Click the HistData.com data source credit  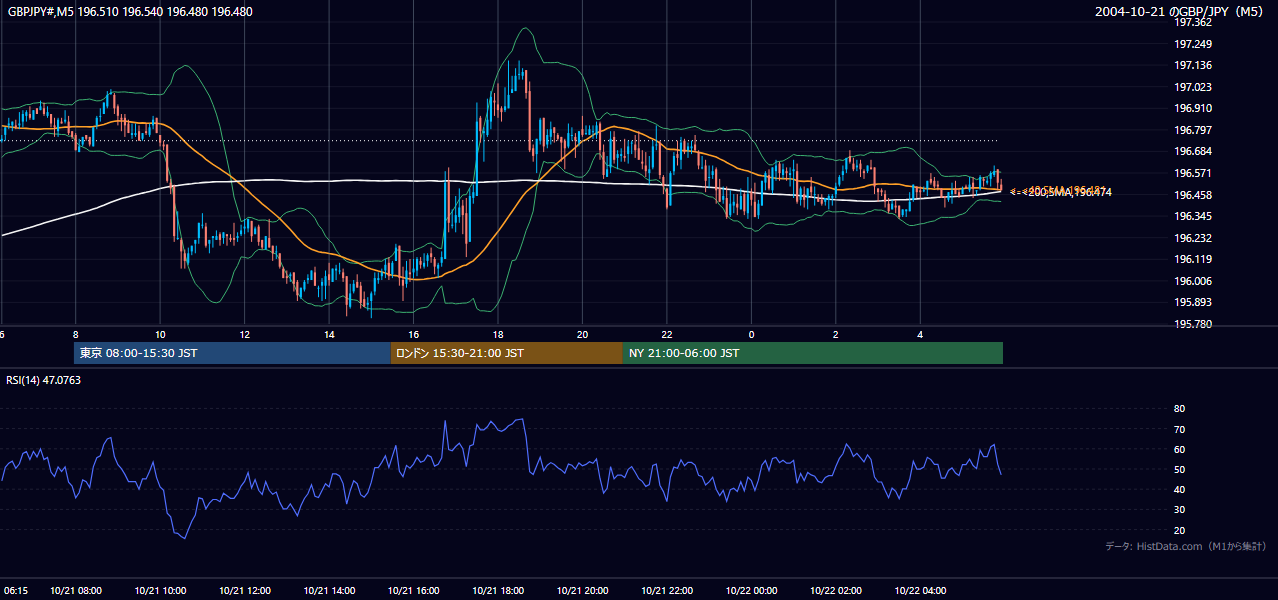[1186, 546]
